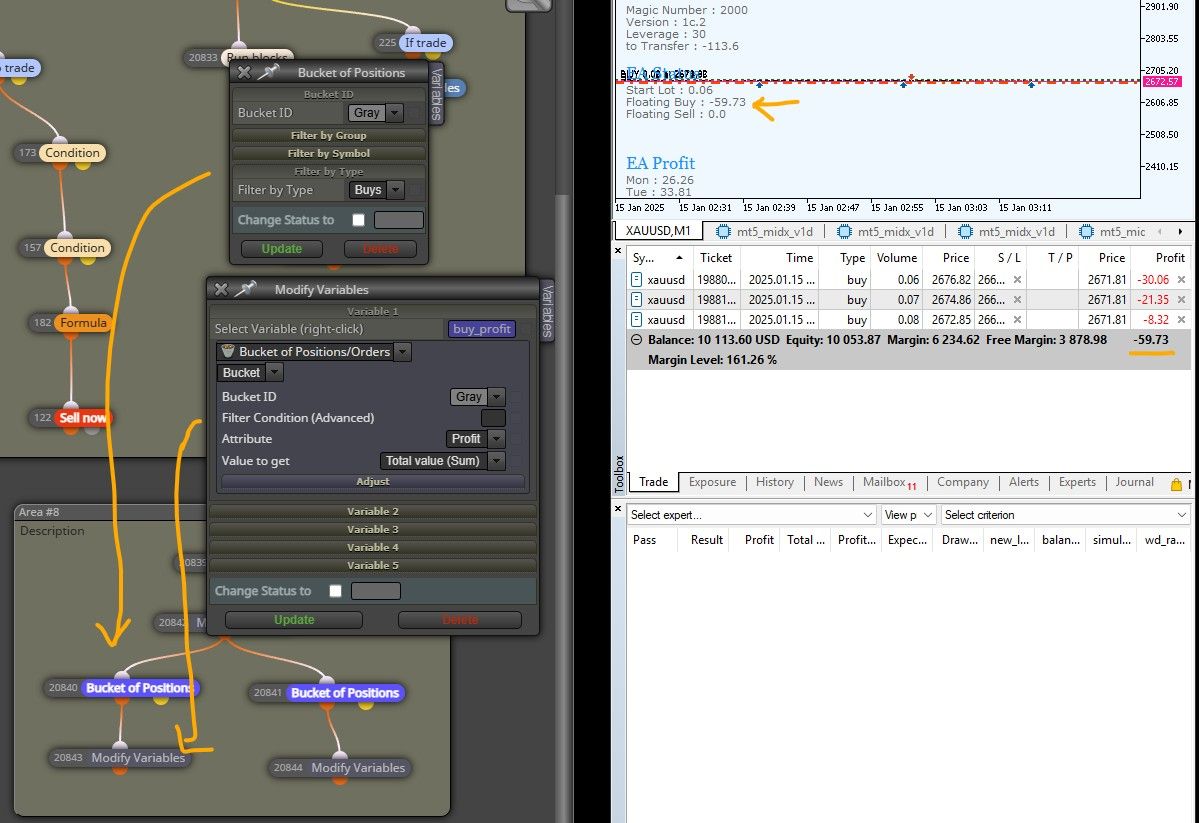The height and width of the screenshot is (823, 1199).
Task: Select the Condition block 173
Action: tap(72, 153)
